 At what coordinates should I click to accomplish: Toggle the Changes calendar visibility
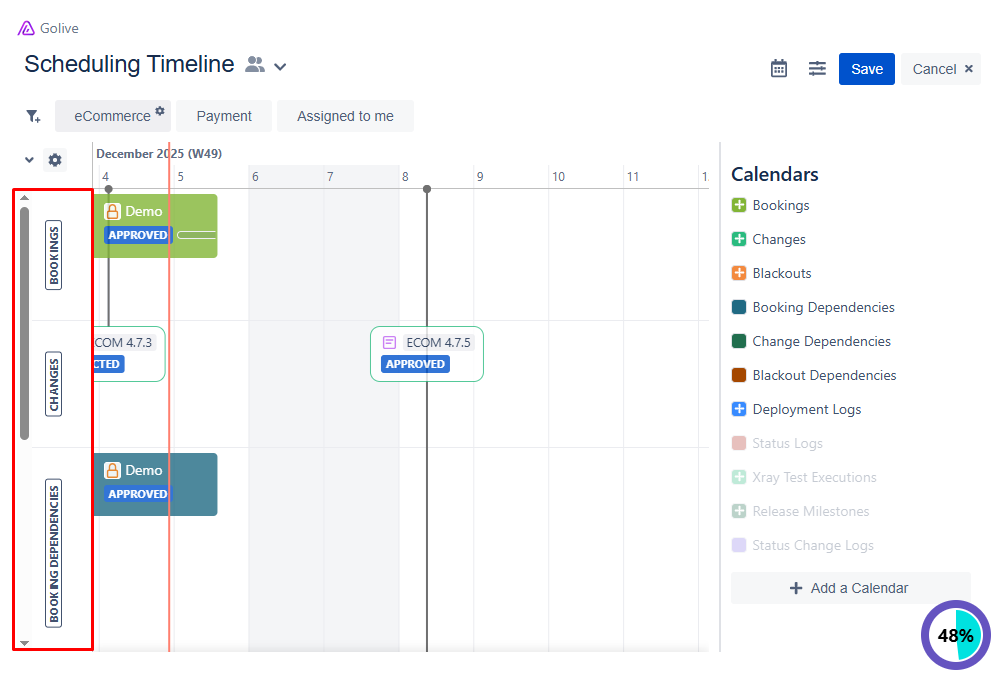(739, 240)
